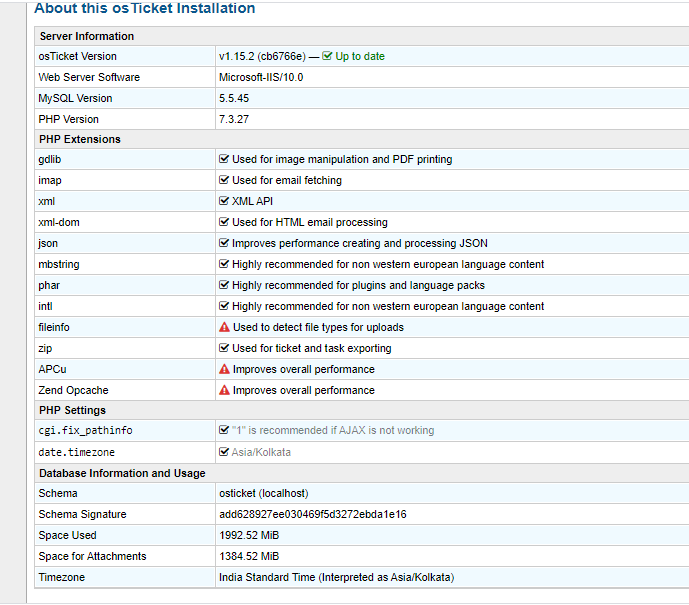
Task: Click the Up to date status link
Action: [360, 56]
